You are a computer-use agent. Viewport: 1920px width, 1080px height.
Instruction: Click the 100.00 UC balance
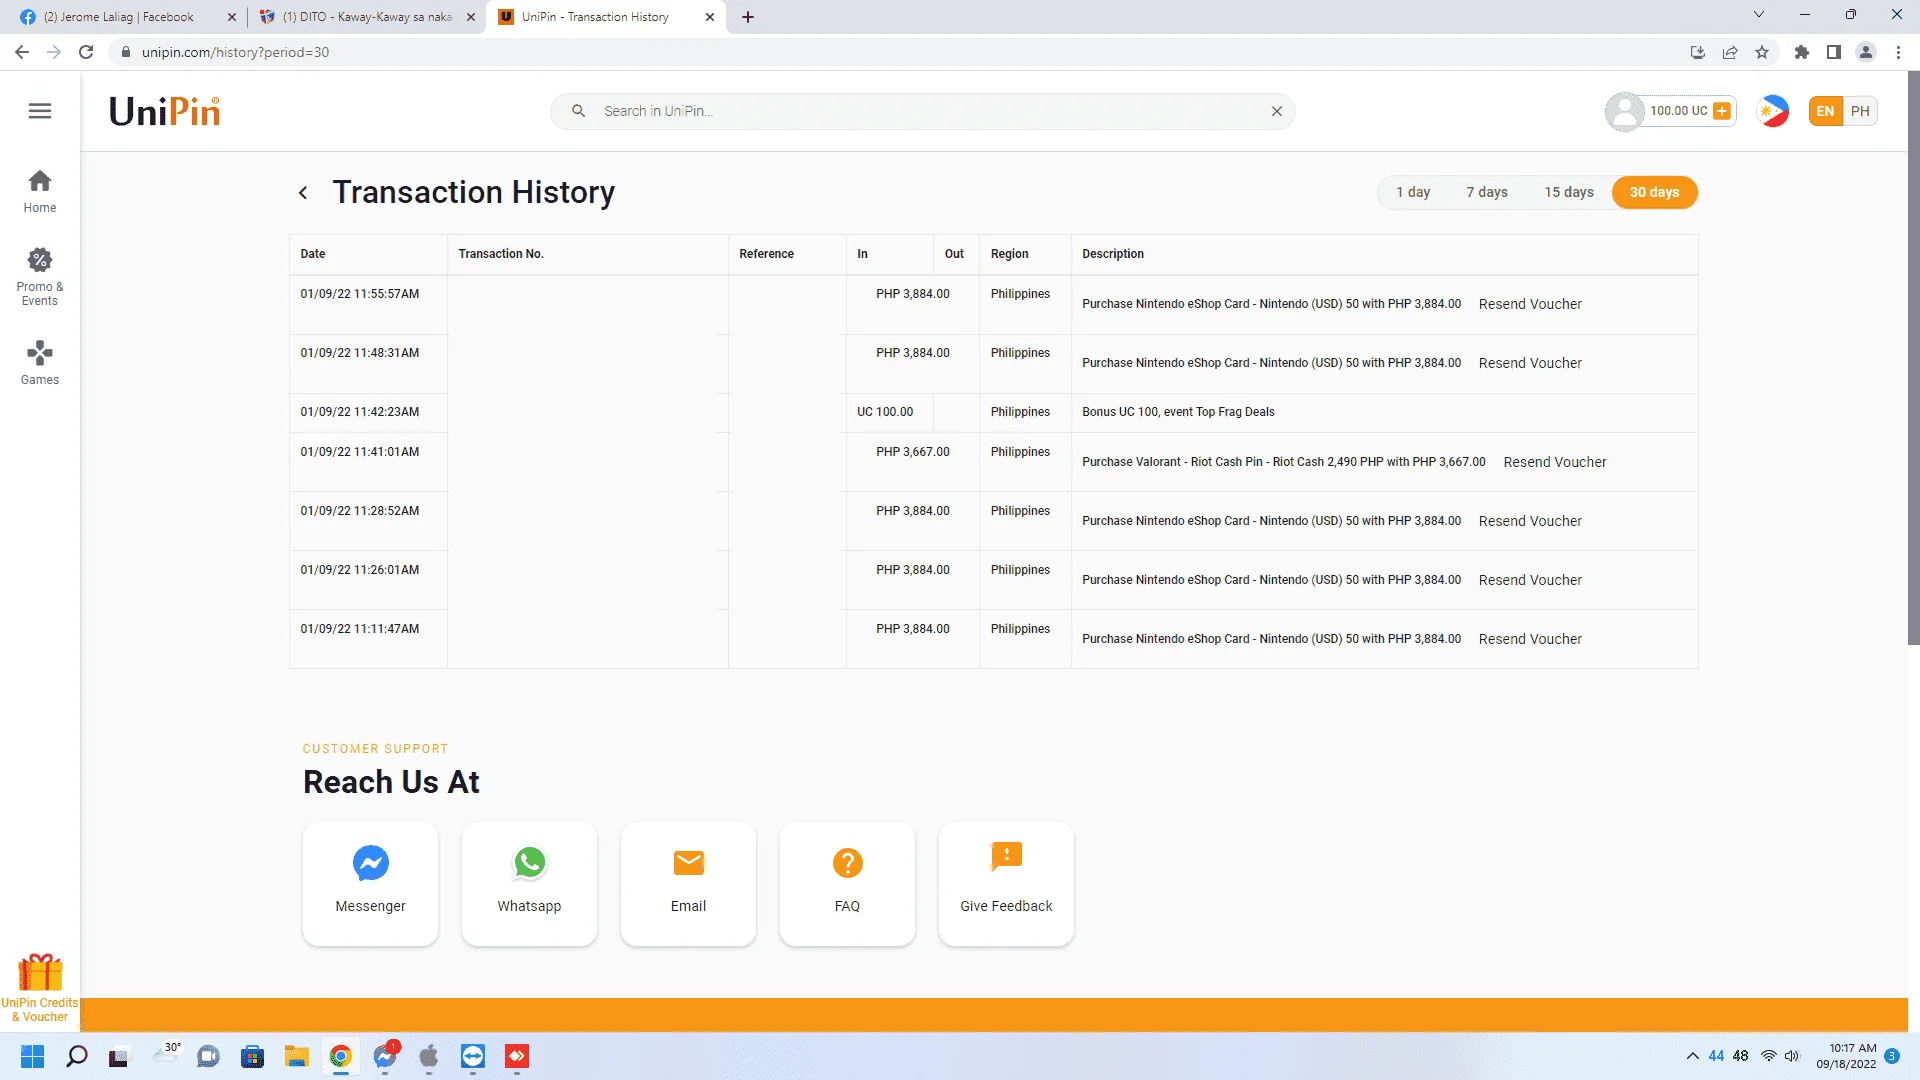point(1678,111)
